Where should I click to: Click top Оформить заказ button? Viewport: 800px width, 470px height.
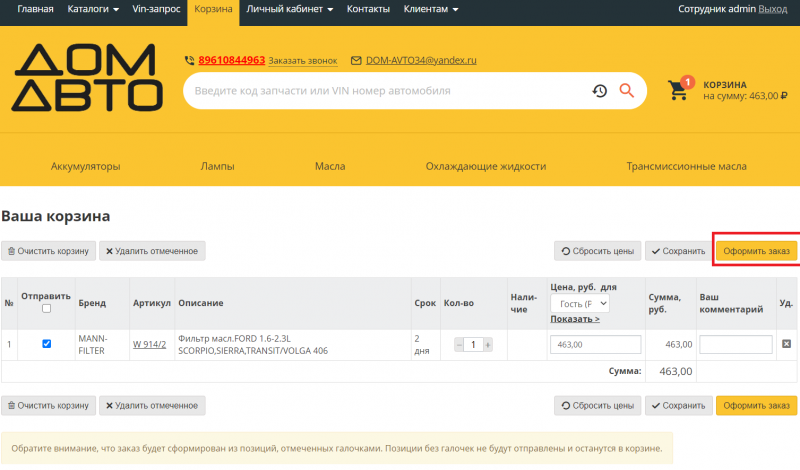756,251
